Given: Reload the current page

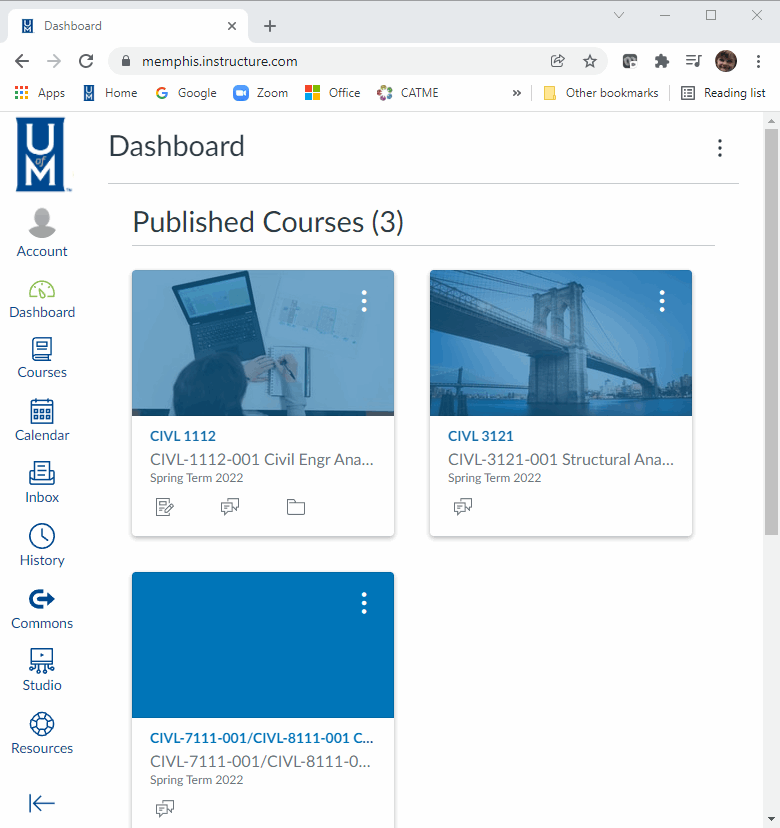Looking at the screenshot, I should click(x=86, y=61).
